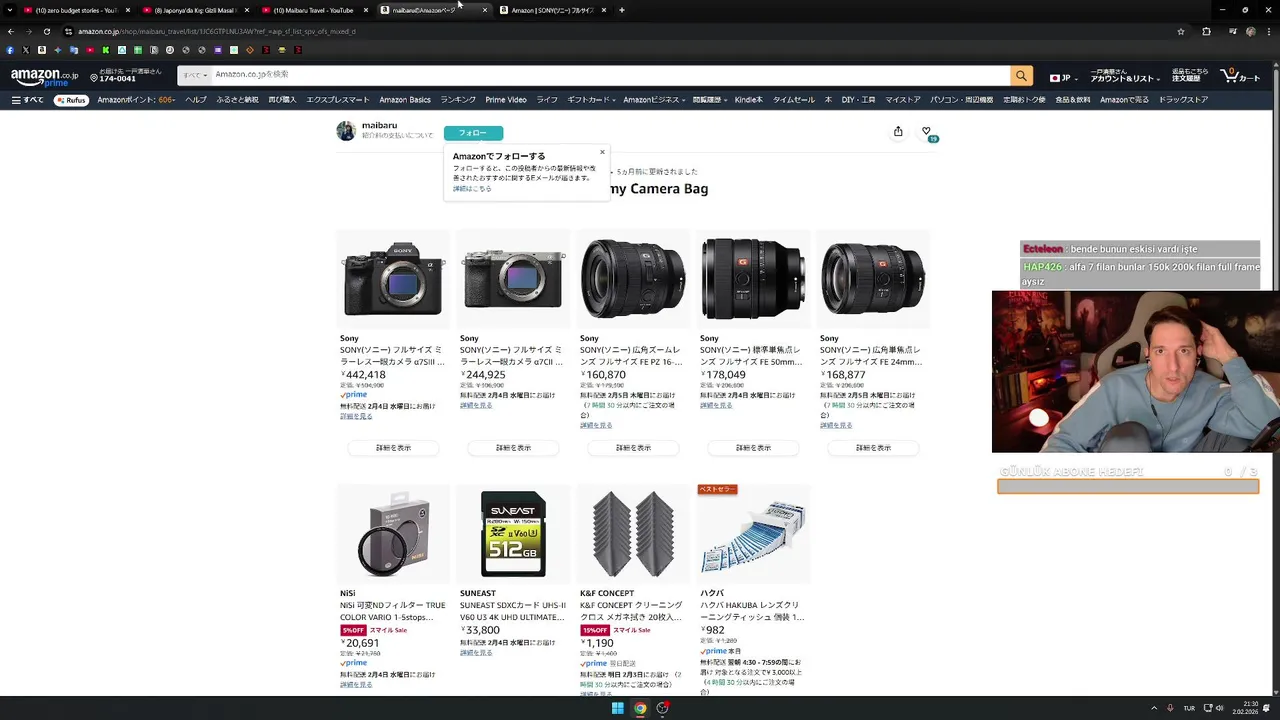This screenshot has width=1280, height=720.
Task: Click 詳細を表示 under the ¥442,418 camera
Action: click(393, 448)
